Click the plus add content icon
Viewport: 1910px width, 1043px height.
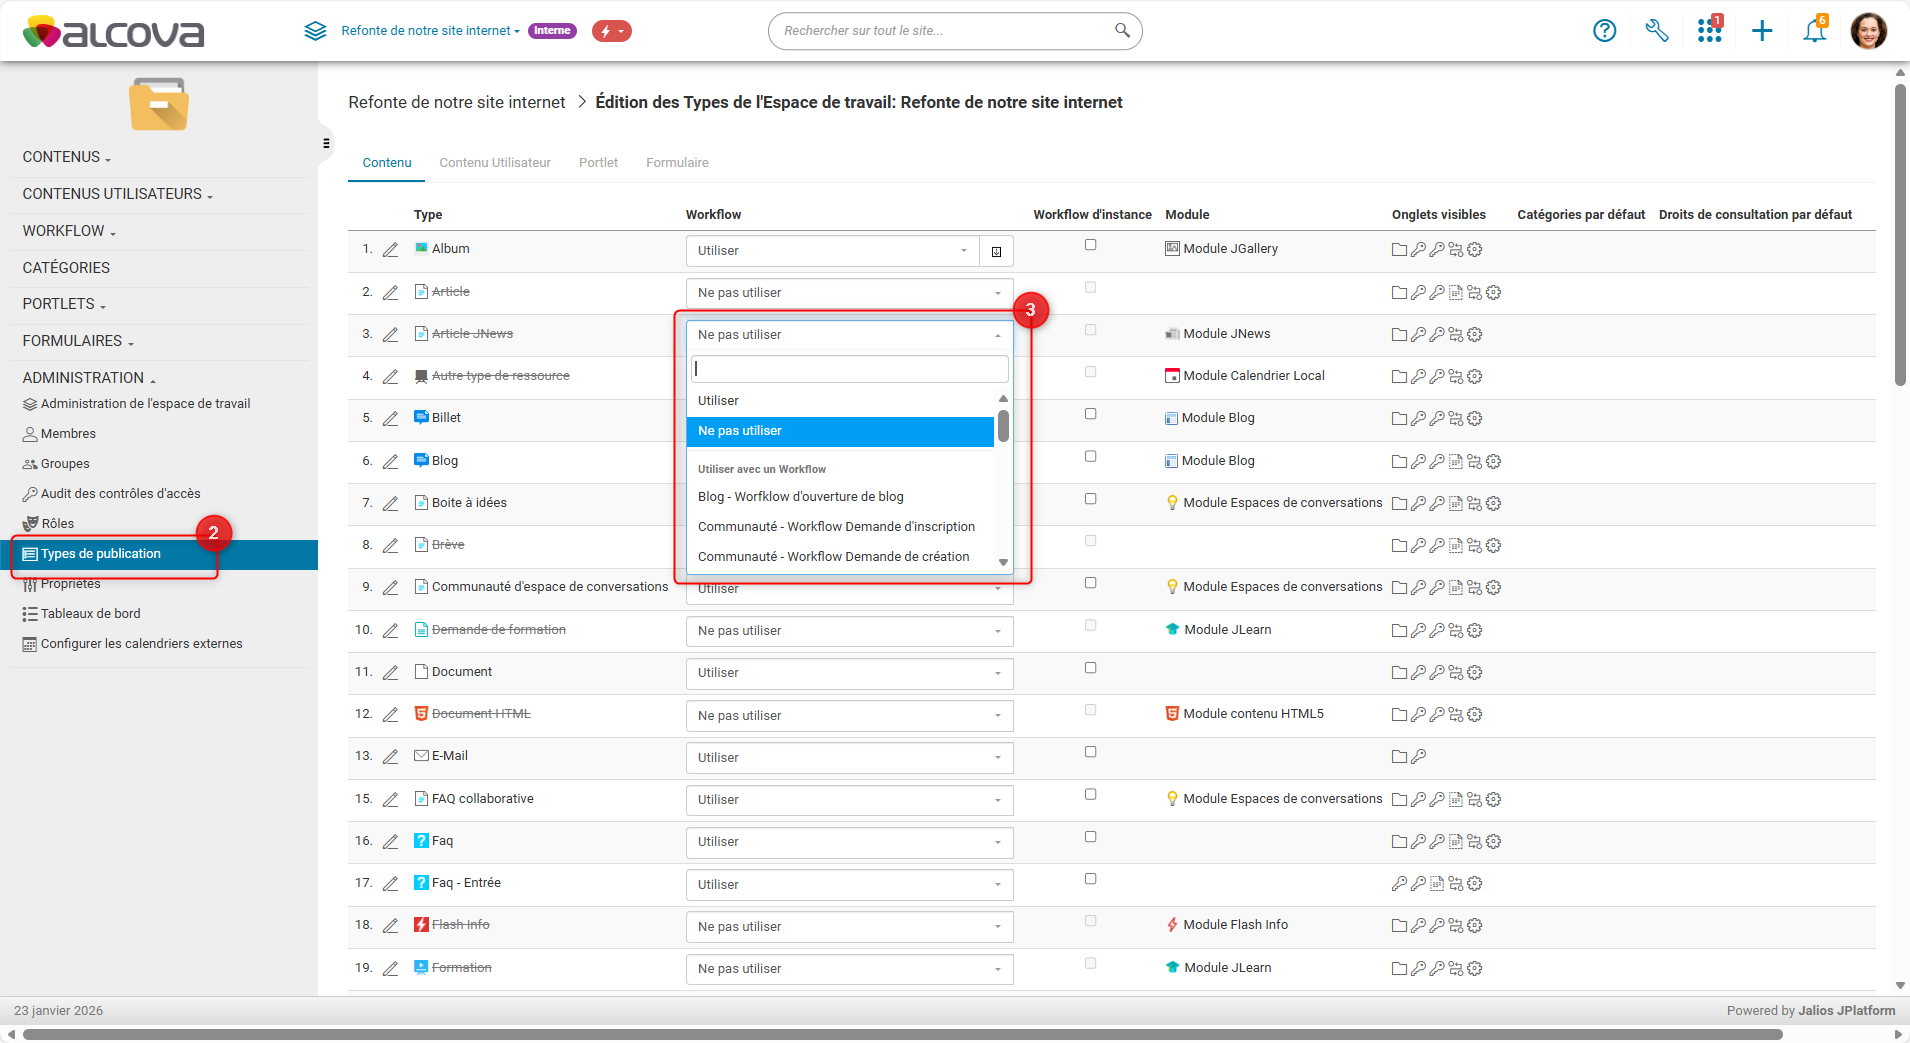[x=1762, y=31]
